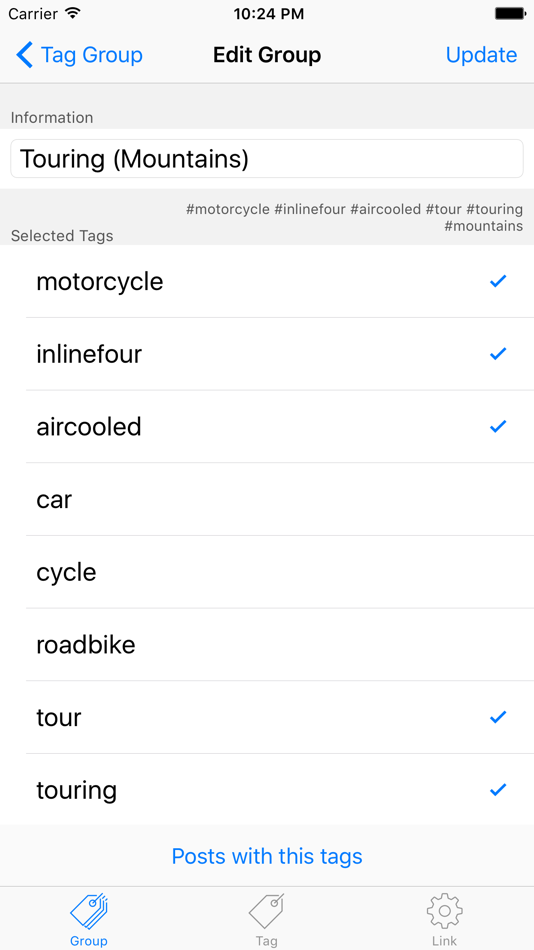The width and height of the screenshot is (534, 950).
Task: Edit the Touring (Mountains) name field
Action: coord(267,159)
